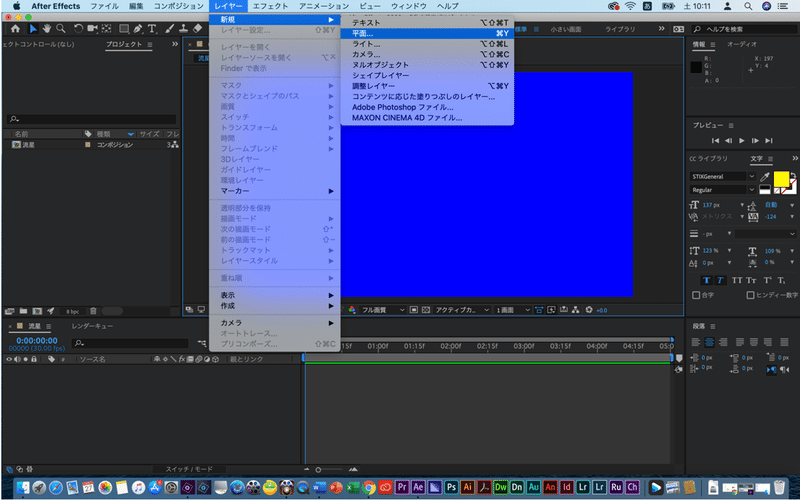Expand the workspace overflow chevron at top
The width and height of the screenshot is (800, 500).
pyautogui.click(x=662, y=29)
